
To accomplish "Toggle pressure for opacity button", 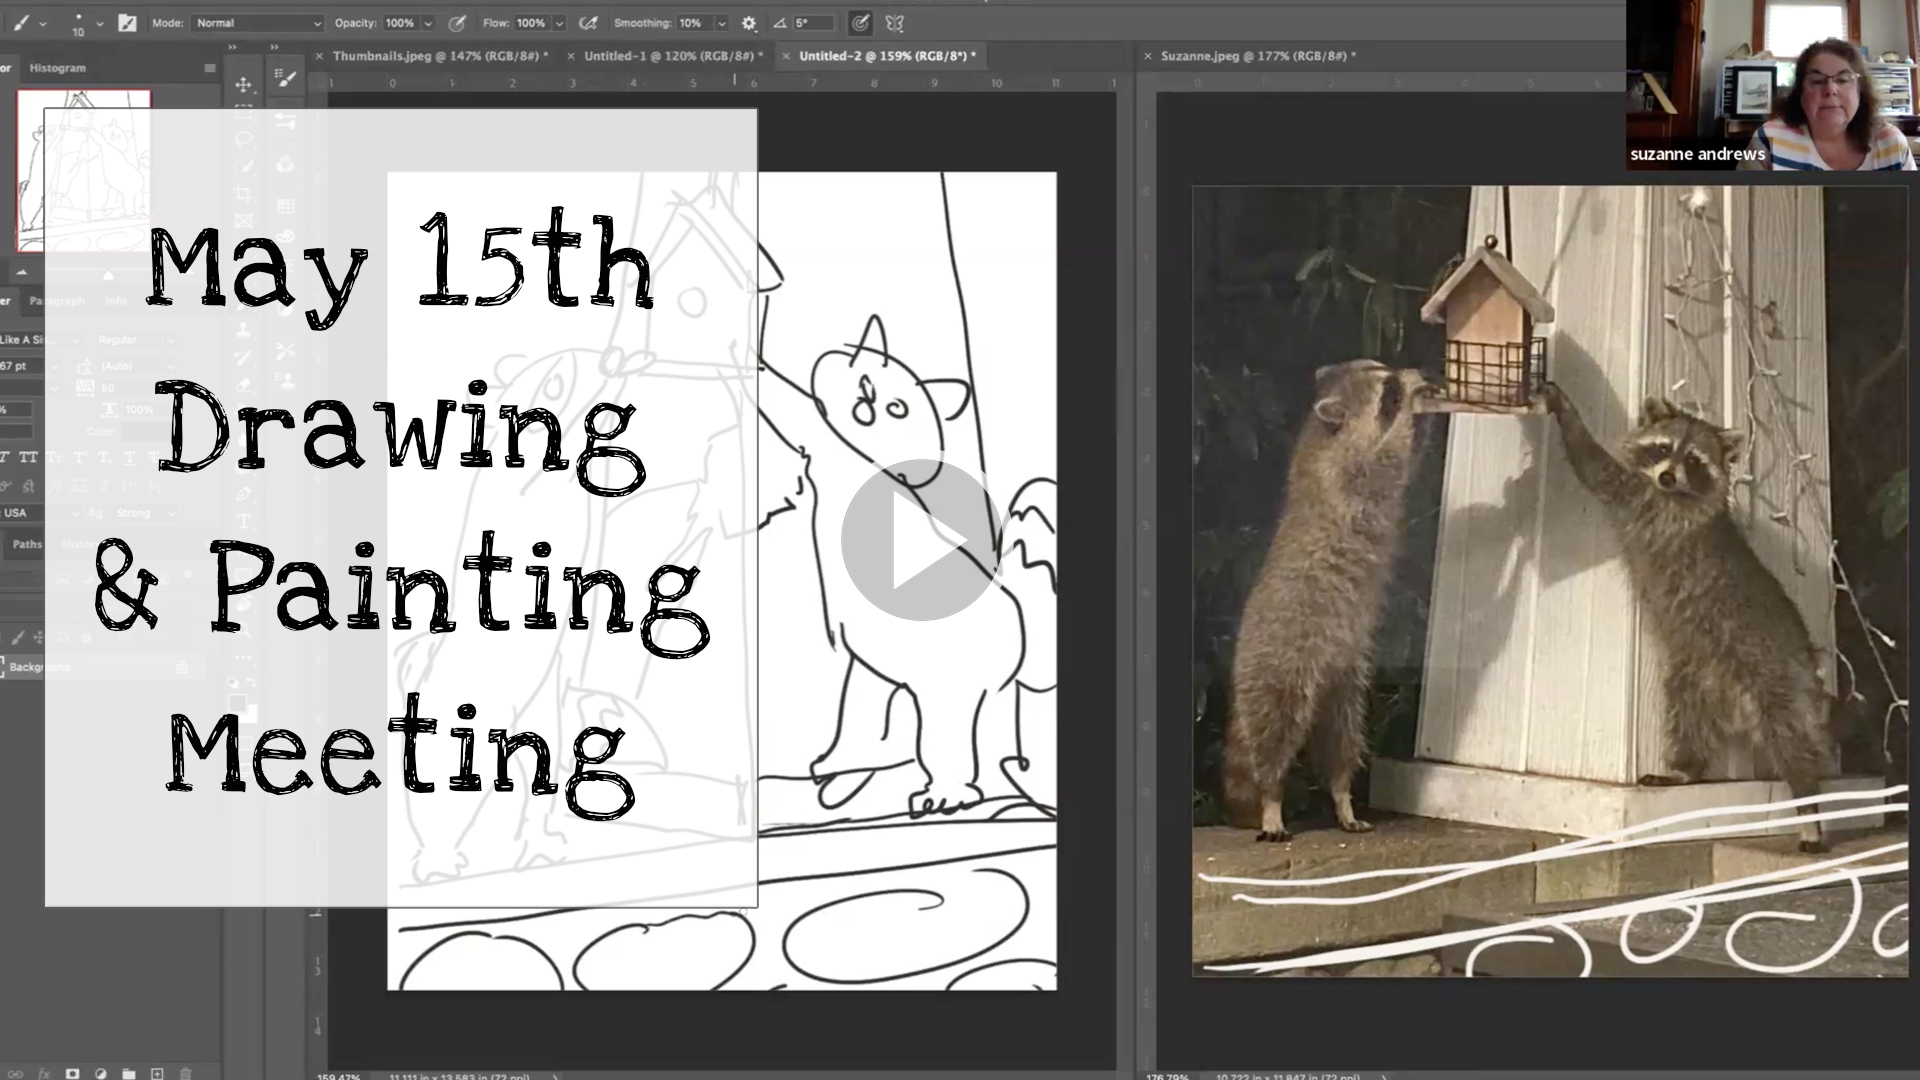I will pyautogui.click(x=457, y=23).
